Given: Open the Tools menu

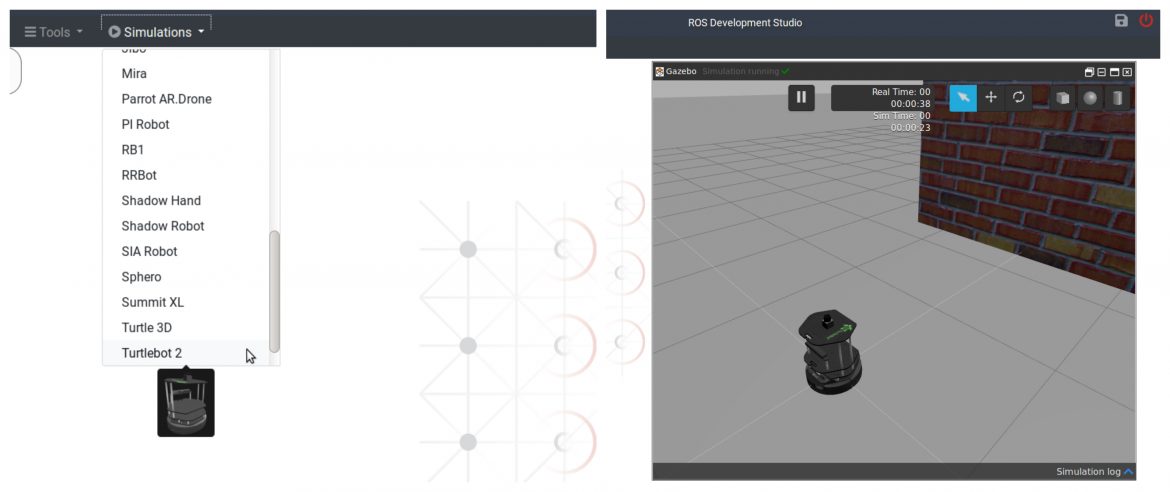Looking at the screenshot, I should 54,32.
